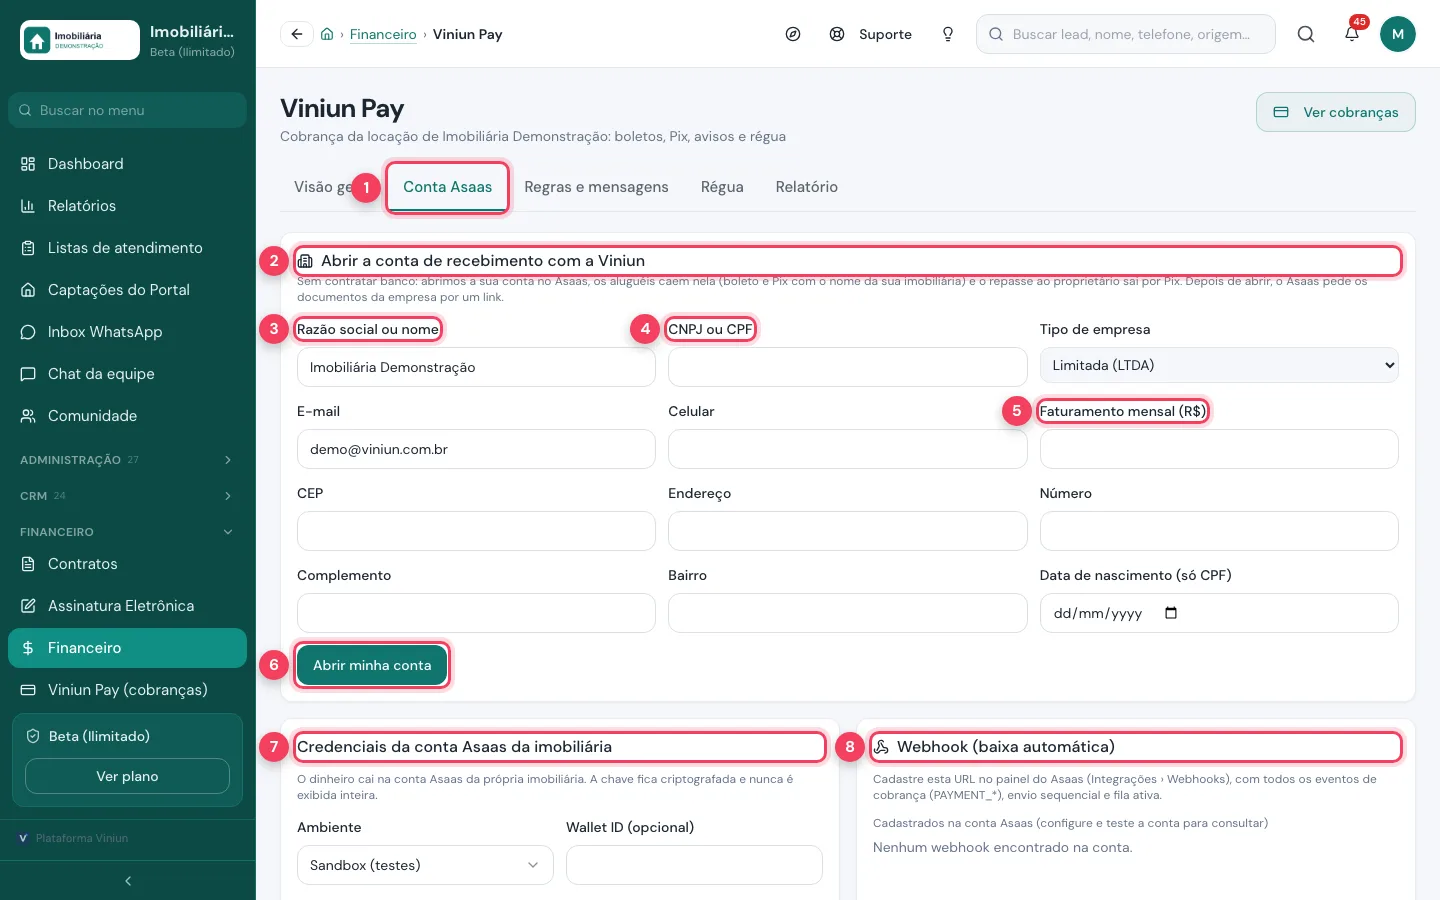Focus the Buscar no menu field
Screen dimensions: 1440x900
pos(127,110)
